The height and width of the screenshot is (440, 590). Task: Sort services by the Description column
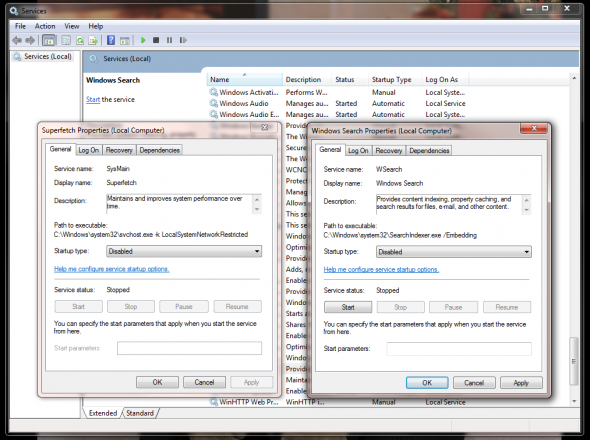(x=307, y=79)
